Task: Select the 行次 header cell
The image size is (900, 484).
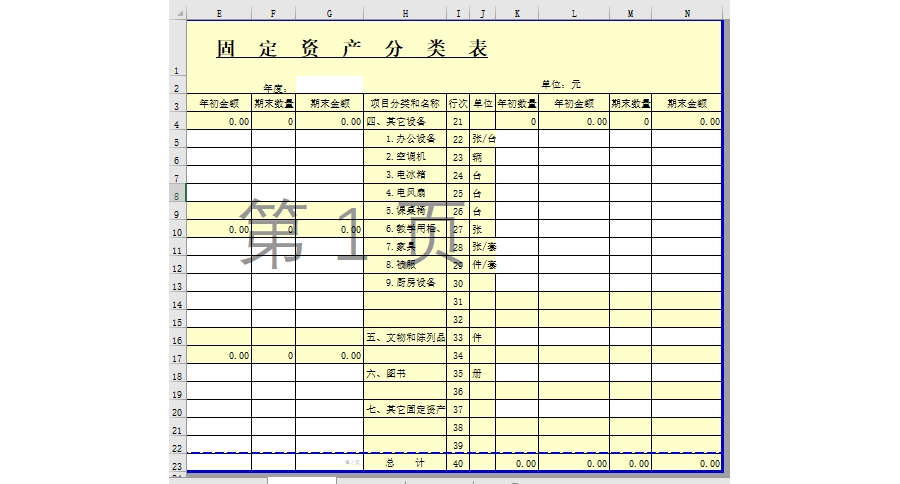Action: click(x=458, y=103)
